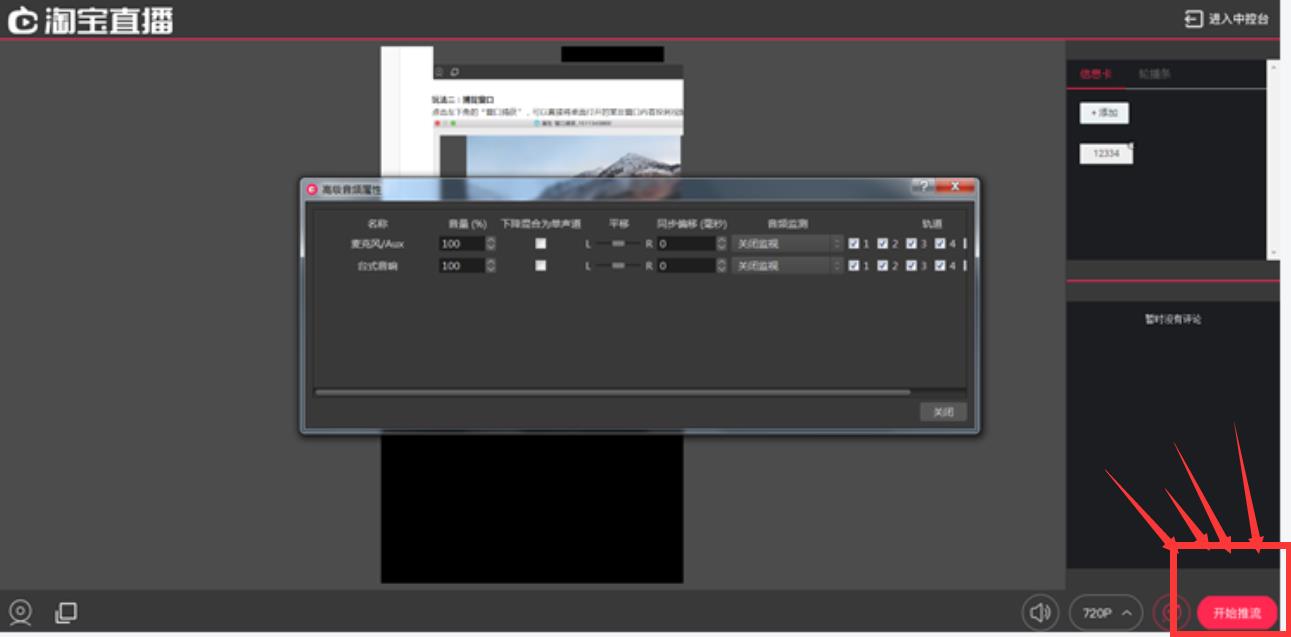The height and width of the screenshot is (637, 1291).
Task: Uncheck track 3 in the second audio row
Action: pos(911,265)
